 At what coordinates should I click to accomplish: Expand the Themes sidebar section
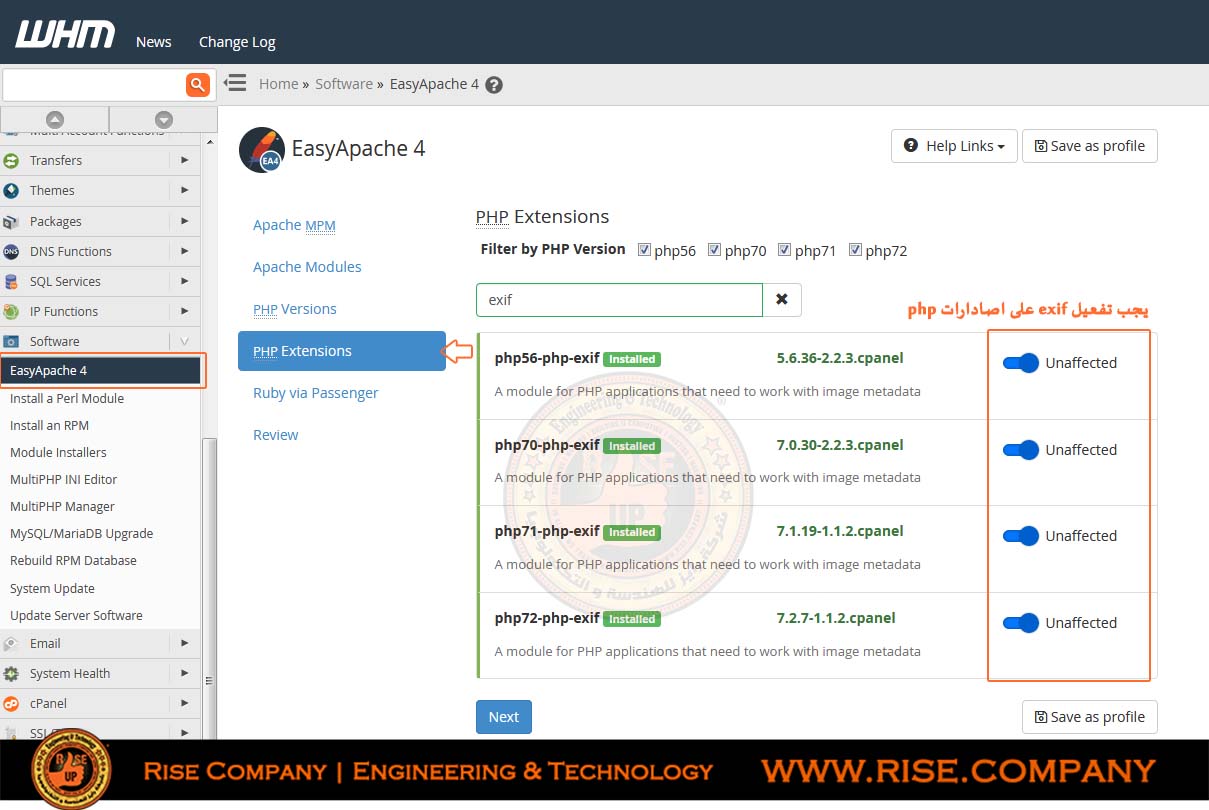click(x=185, y=190)
